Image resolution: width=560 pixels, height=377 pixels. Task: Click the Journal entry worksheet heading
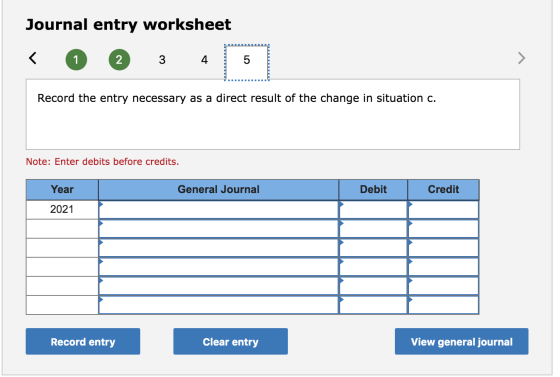(x=128, y=25)
